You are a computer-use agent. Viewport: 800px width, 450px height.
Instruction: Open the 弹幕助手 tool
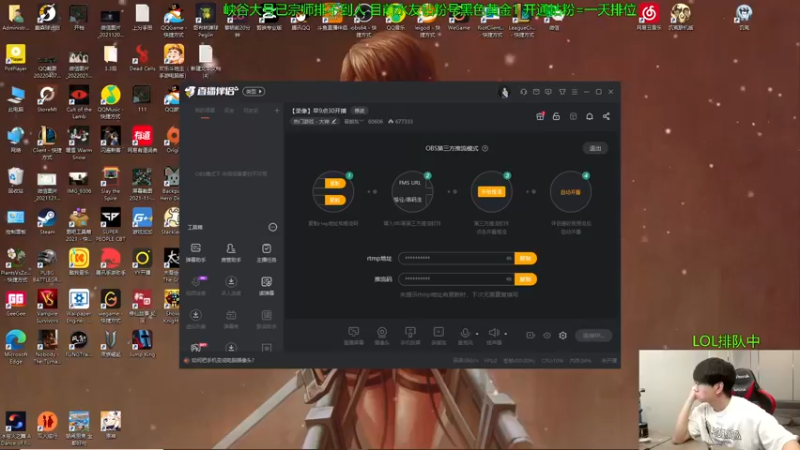click(196, 253)
